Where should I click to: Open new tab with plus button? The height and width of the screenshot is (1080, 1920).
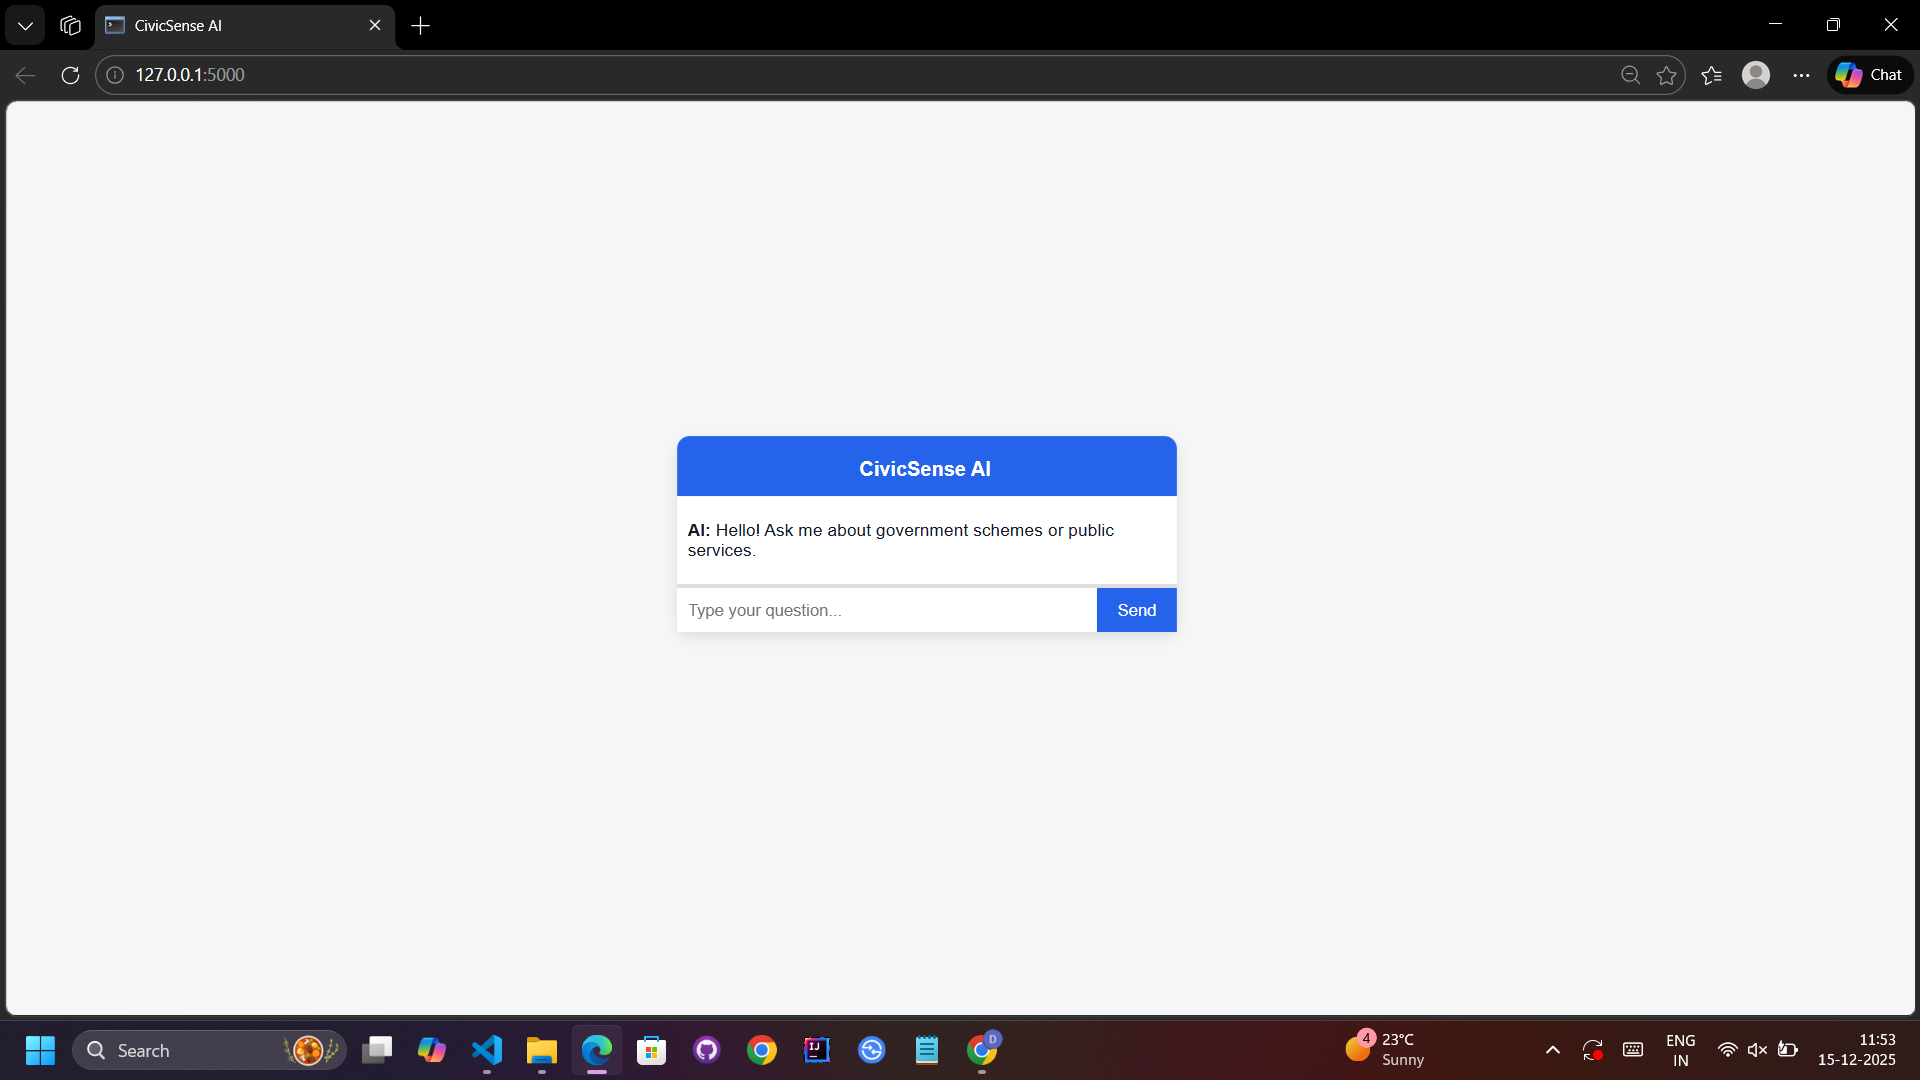point(420,26)
